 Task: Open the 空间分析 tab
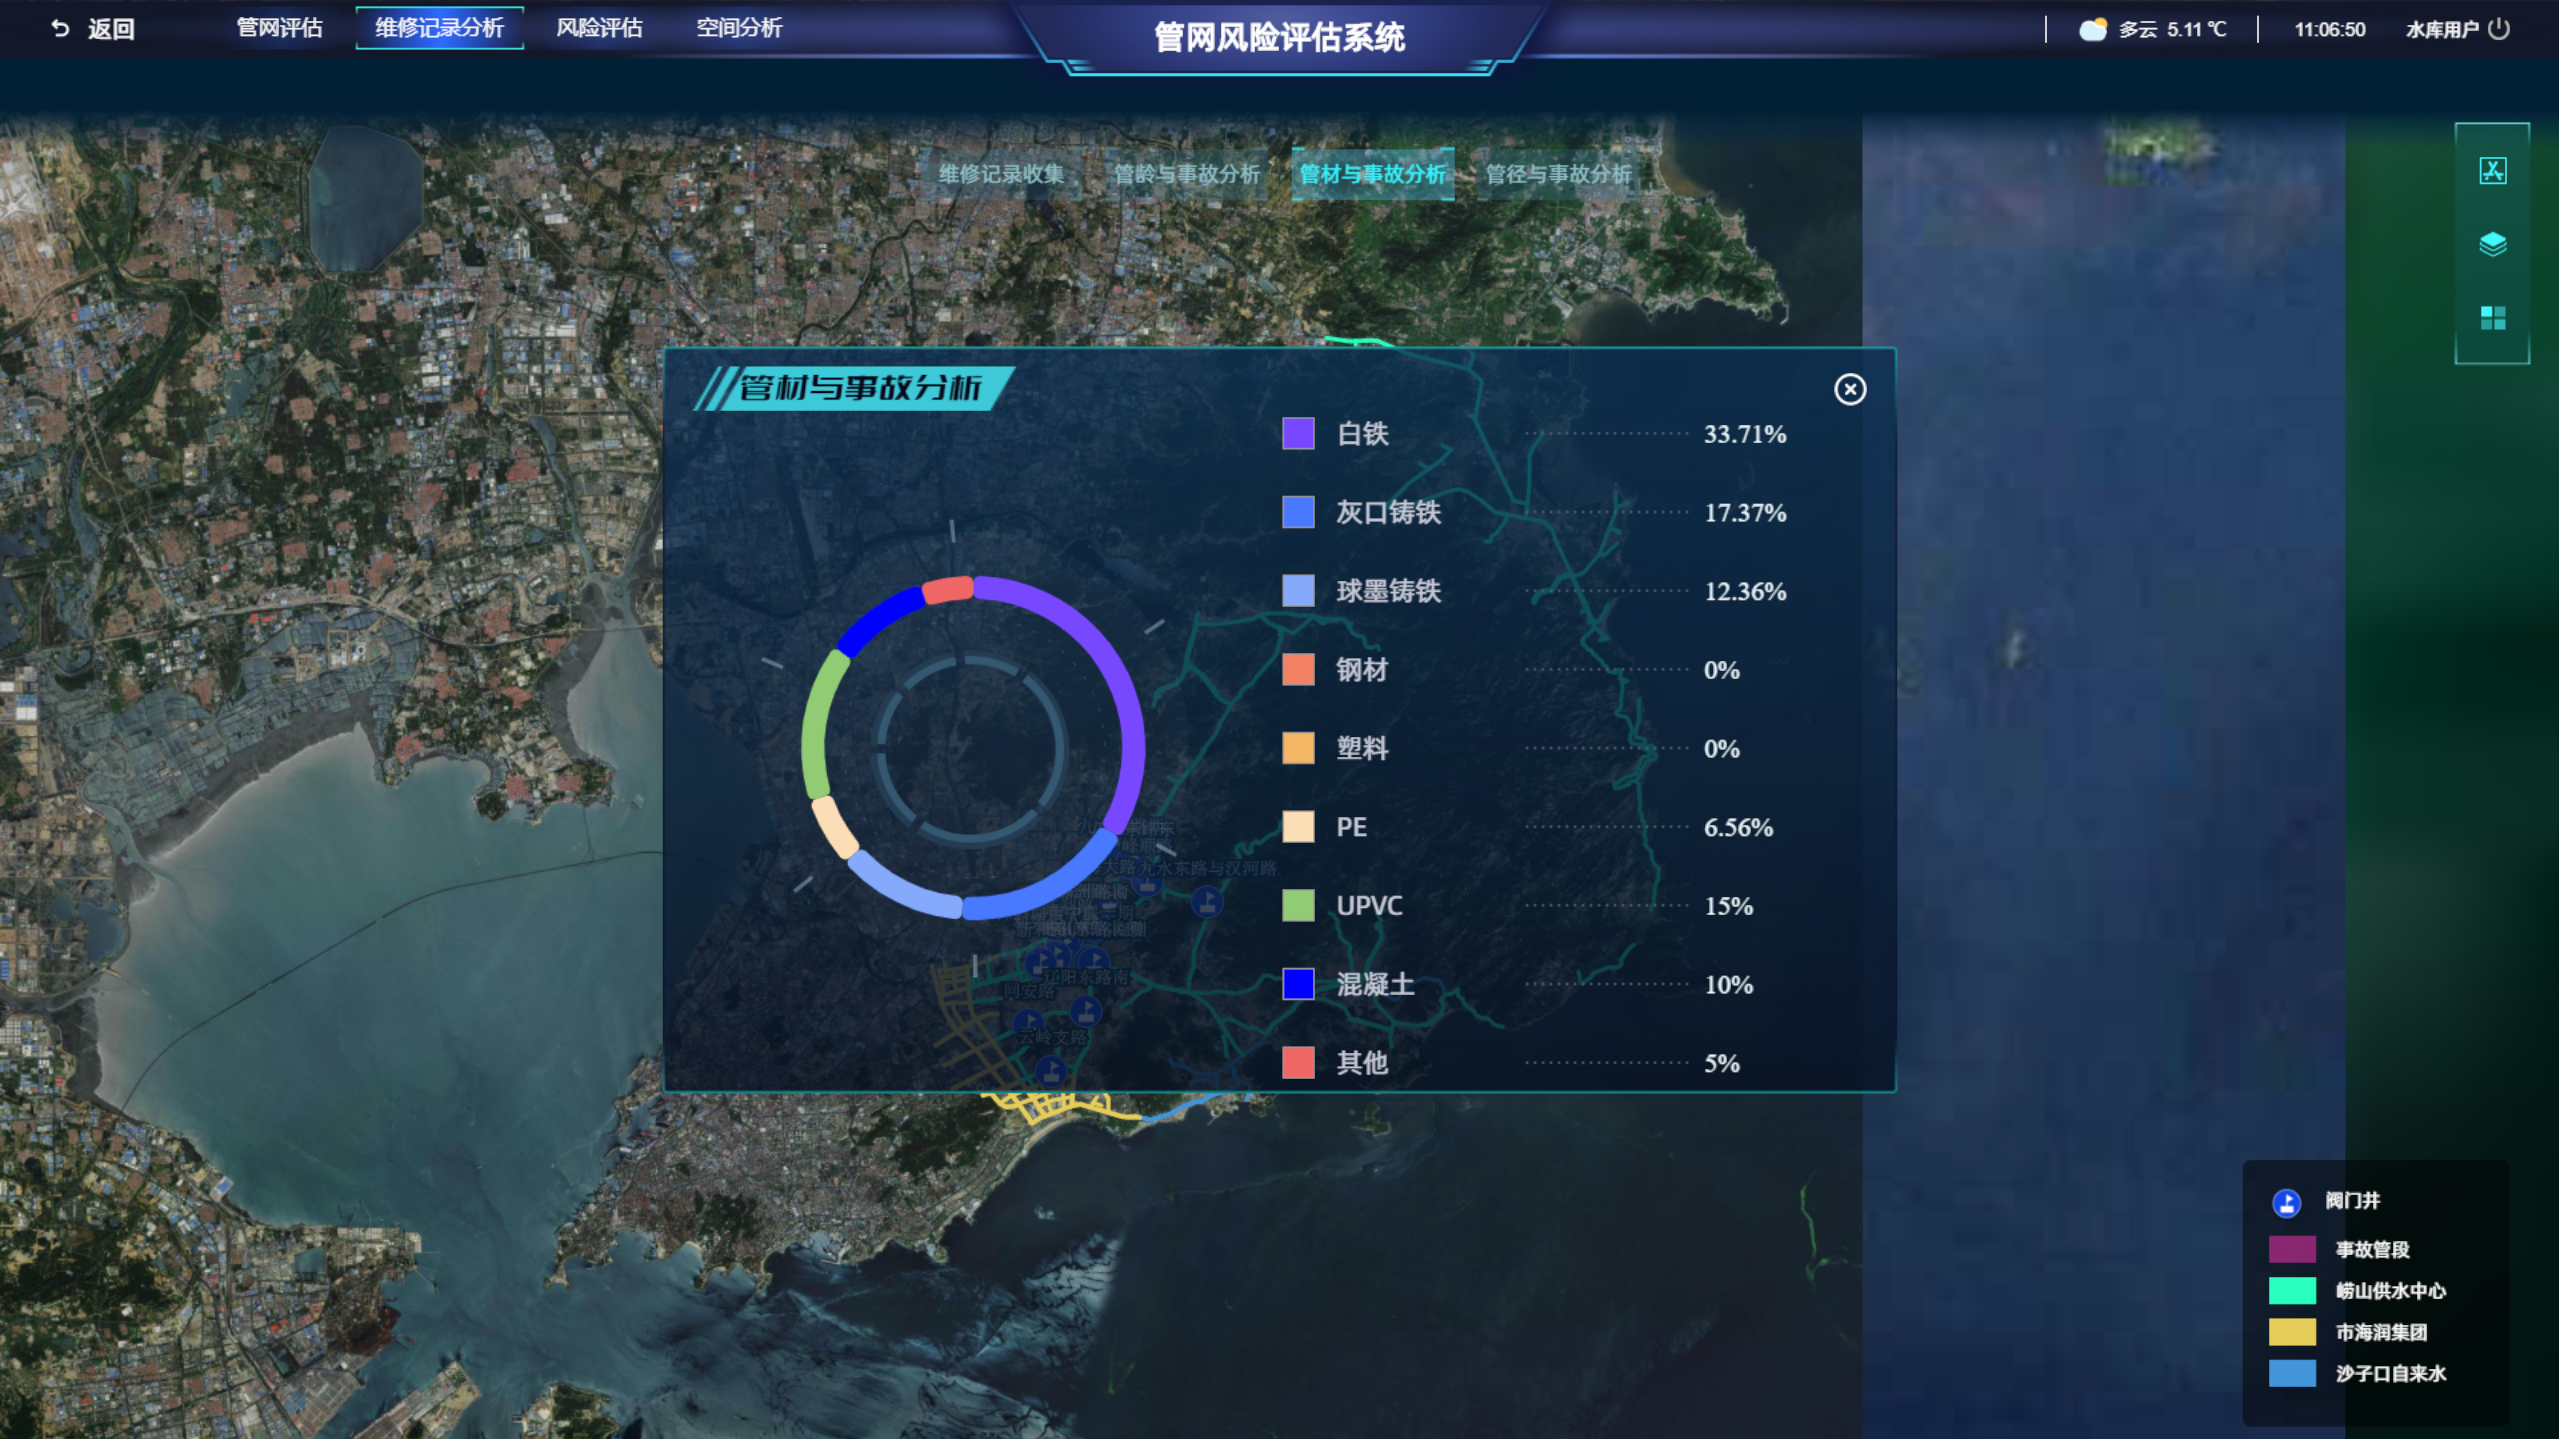(739, 28)
